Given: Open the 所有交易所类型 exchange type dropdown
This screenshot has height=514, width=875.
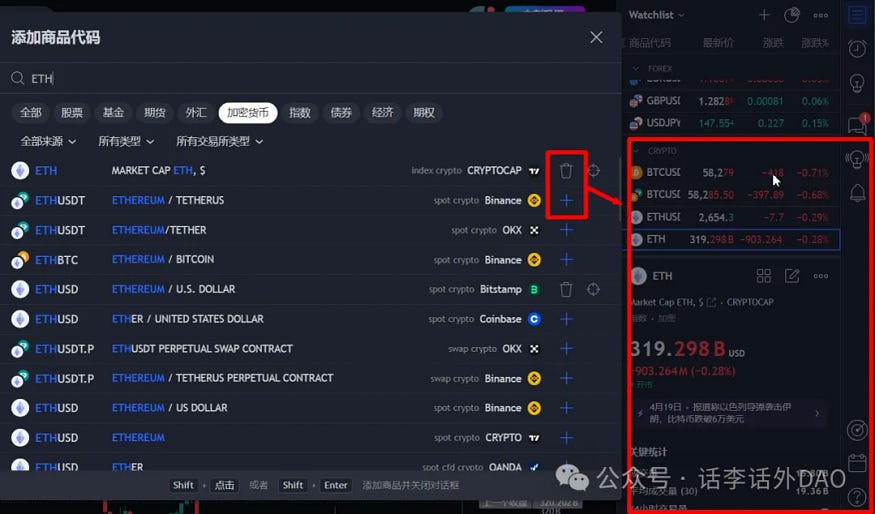Looking at the screenshot, I should pyautogui.click(x=219, y=142).
